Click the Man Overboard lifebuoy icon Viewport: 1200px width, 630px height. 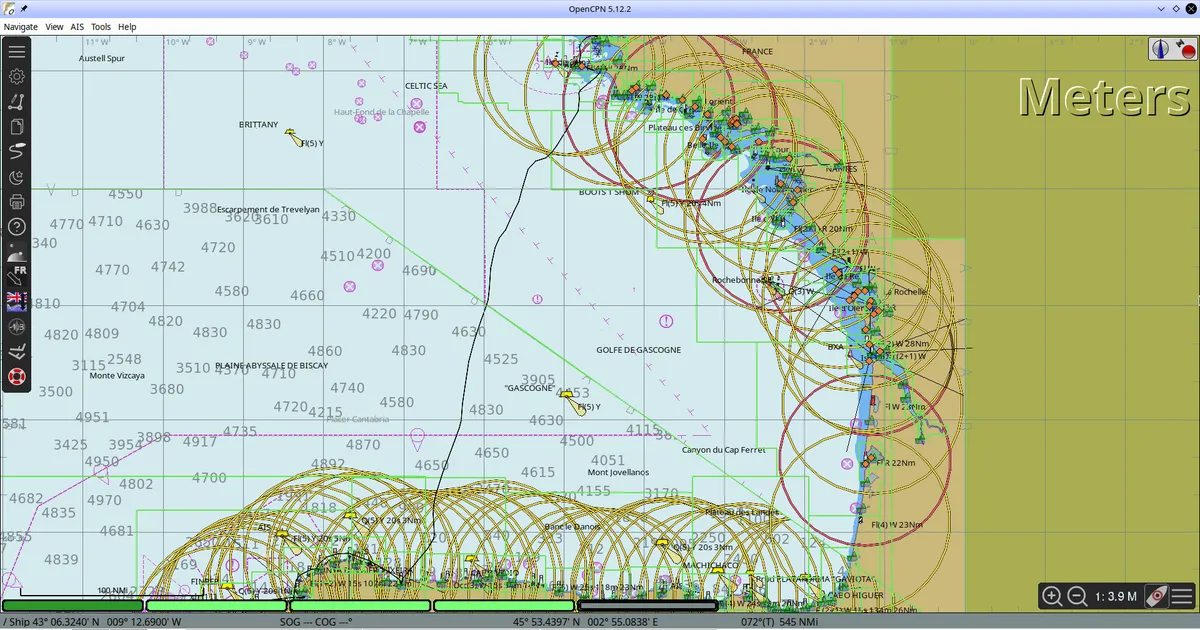point(17,377)
